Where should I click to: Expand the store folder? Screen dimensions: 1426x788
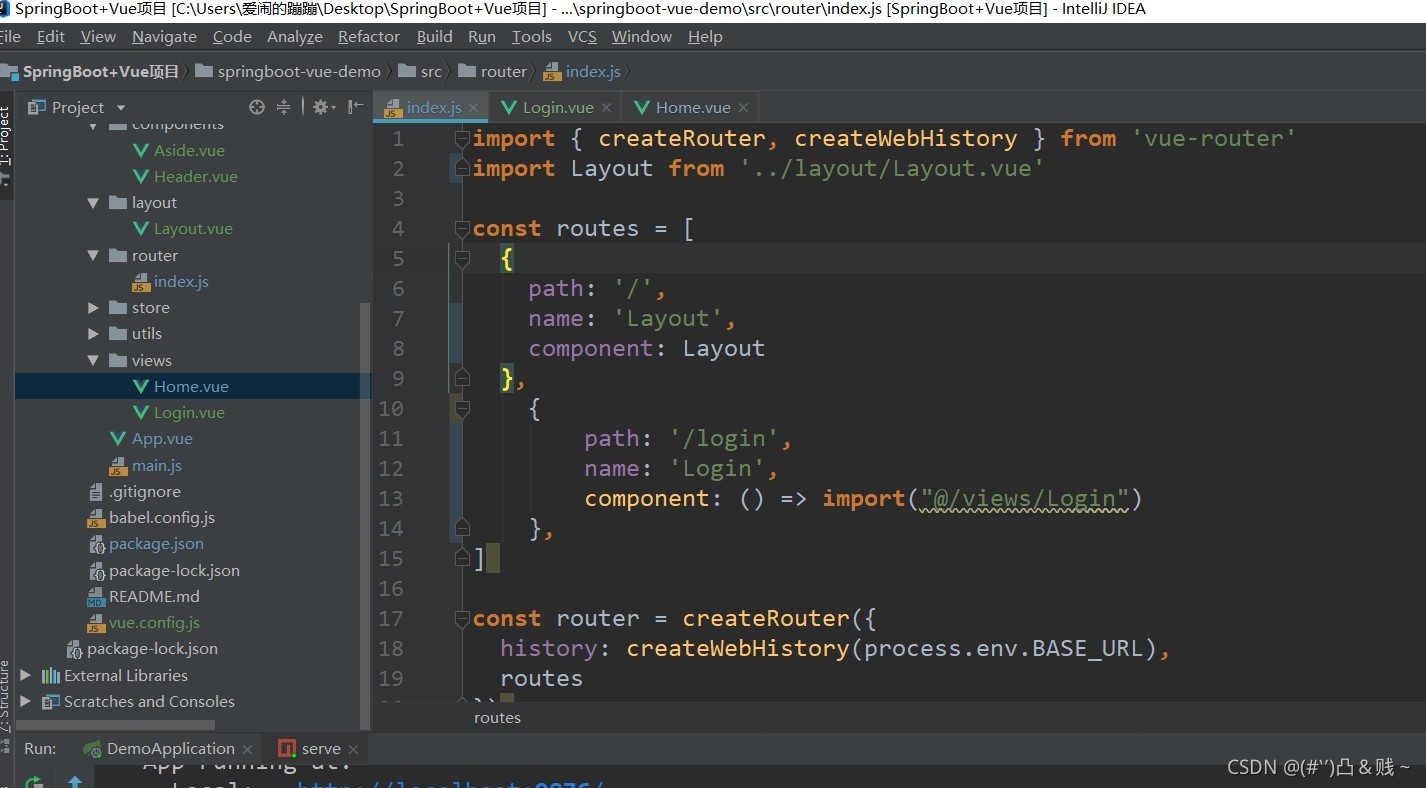click(93, 308)
